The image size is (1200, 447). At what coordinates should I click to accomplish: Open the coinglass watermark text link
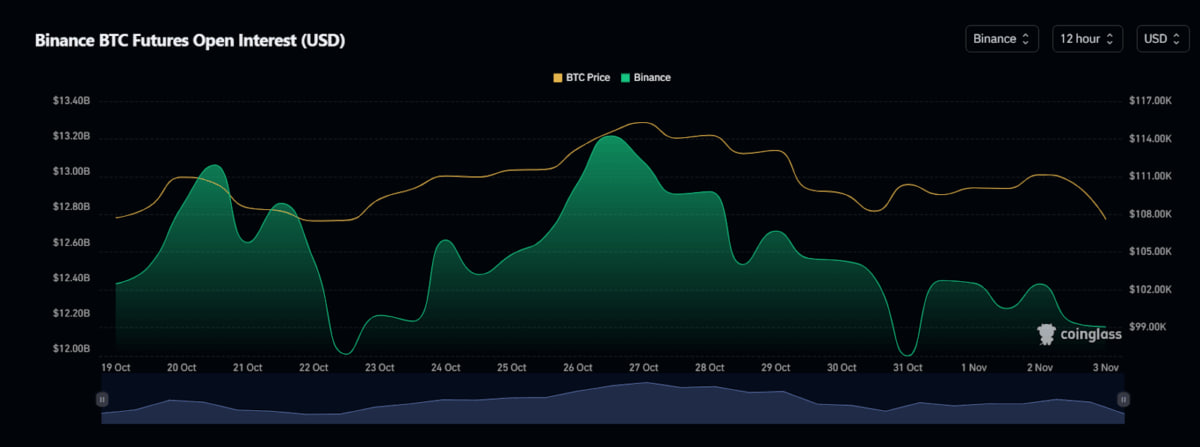pyautogui.click(x=1090, y=335)
